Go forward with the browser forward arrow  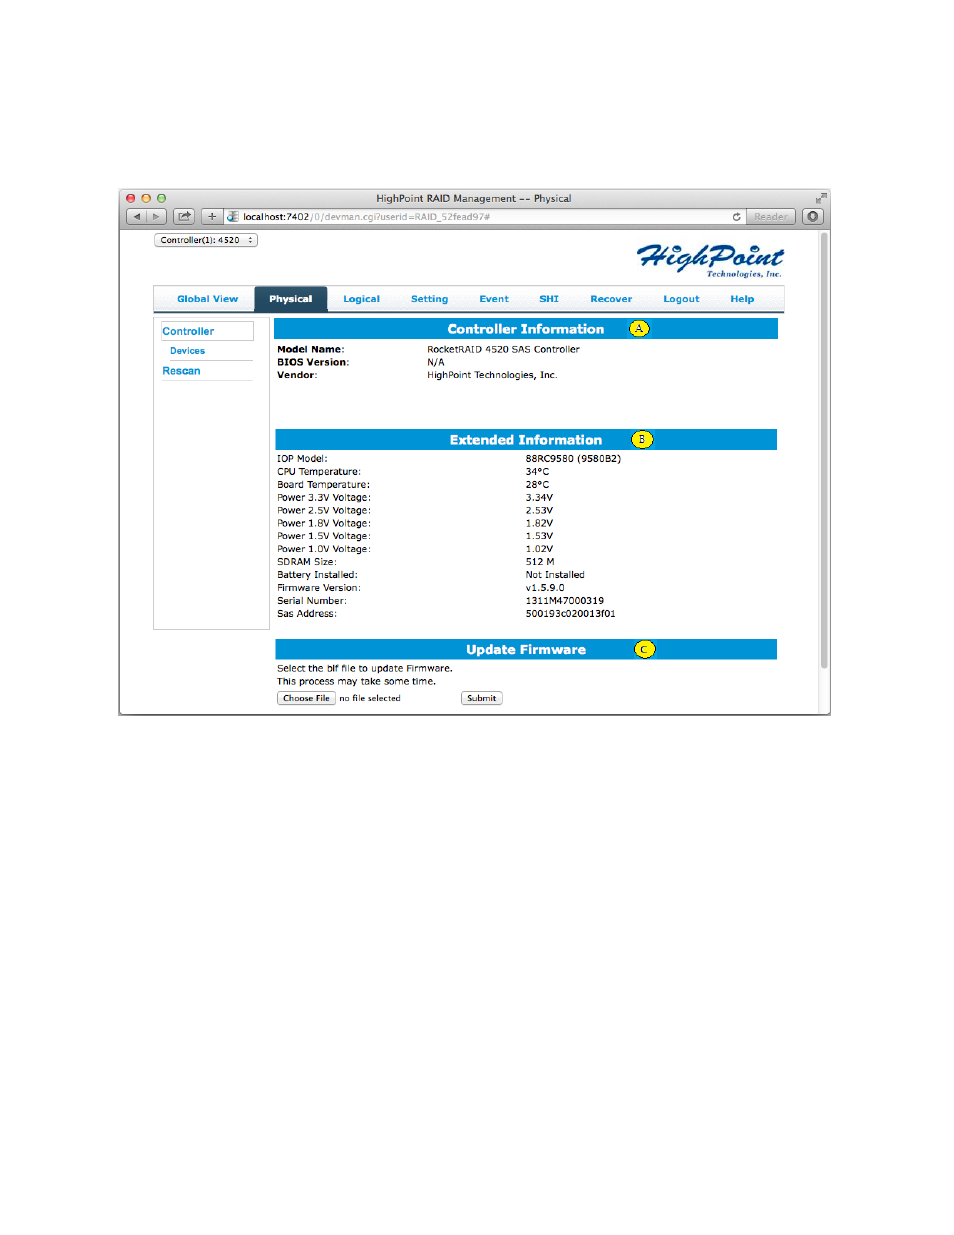[x=156, y=217]
